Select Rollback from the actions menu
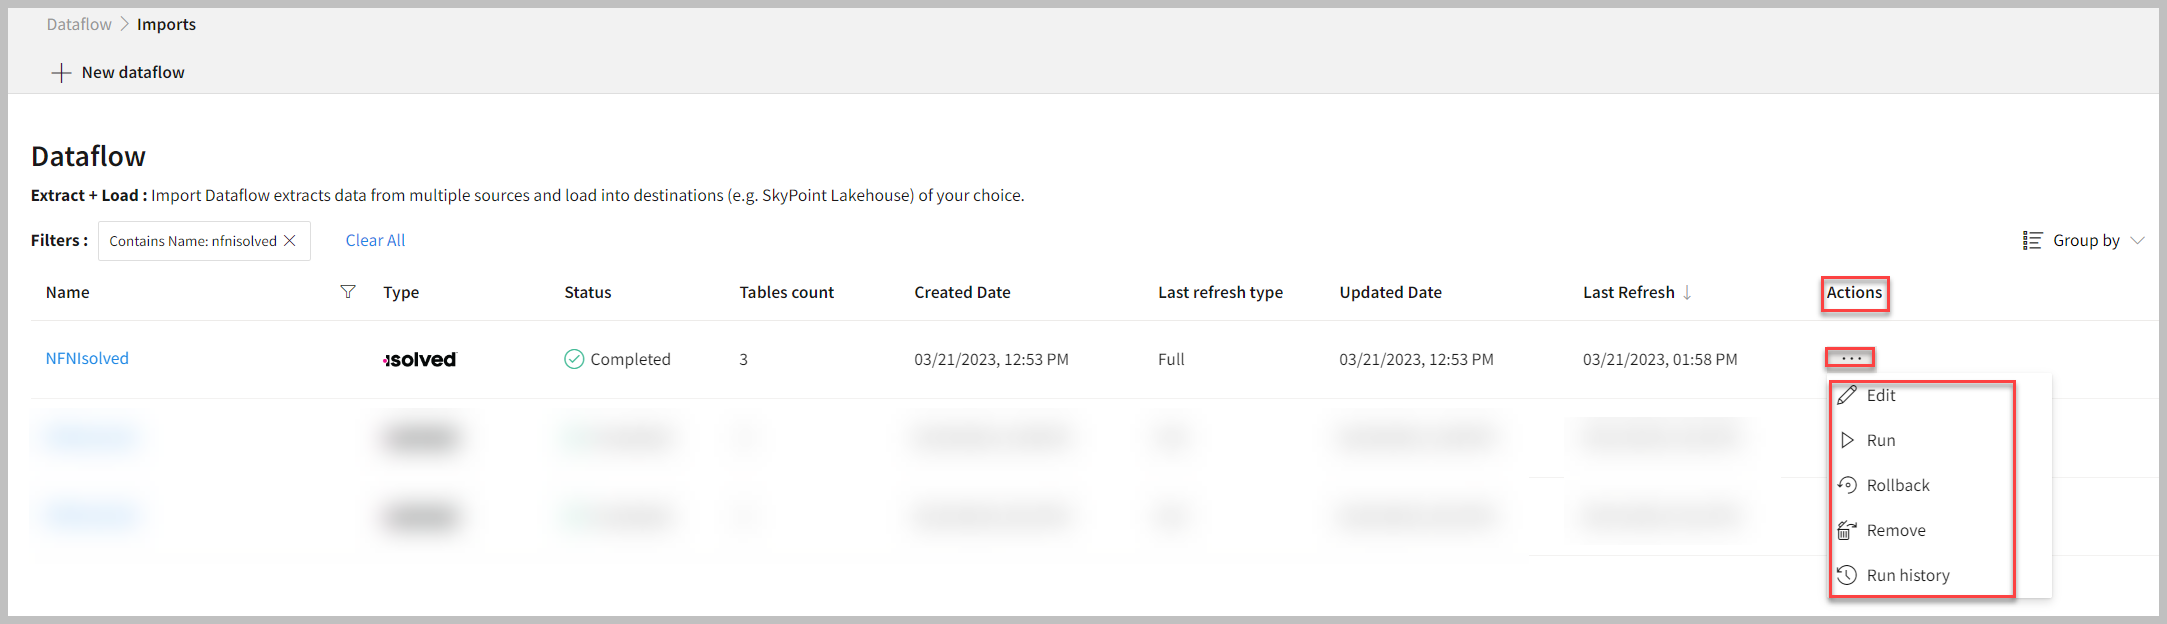Viewport: 2167px width, 624px height. click(x=1897, y=485)
